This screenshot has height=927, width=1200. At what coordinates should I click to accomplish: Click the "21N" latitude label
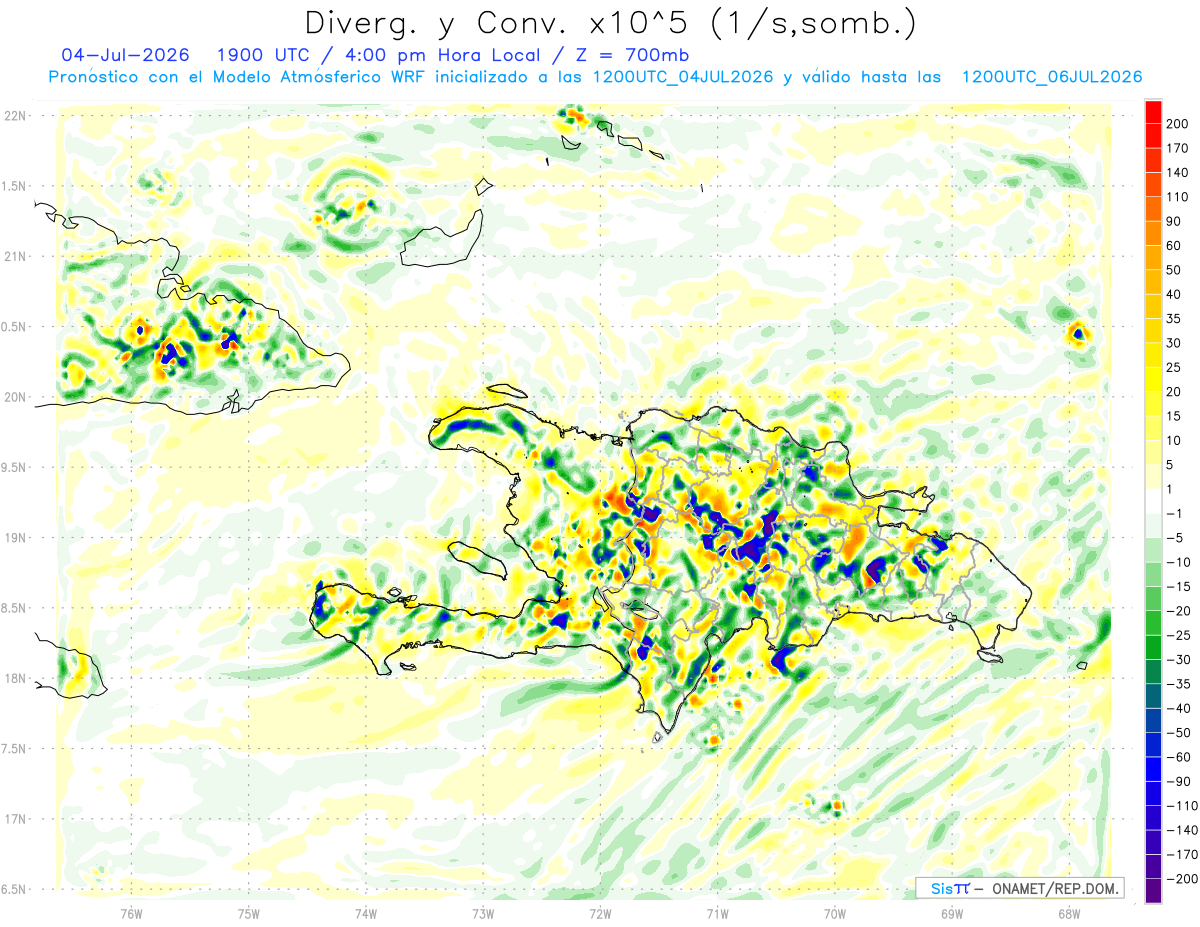[x=16, y=256]
